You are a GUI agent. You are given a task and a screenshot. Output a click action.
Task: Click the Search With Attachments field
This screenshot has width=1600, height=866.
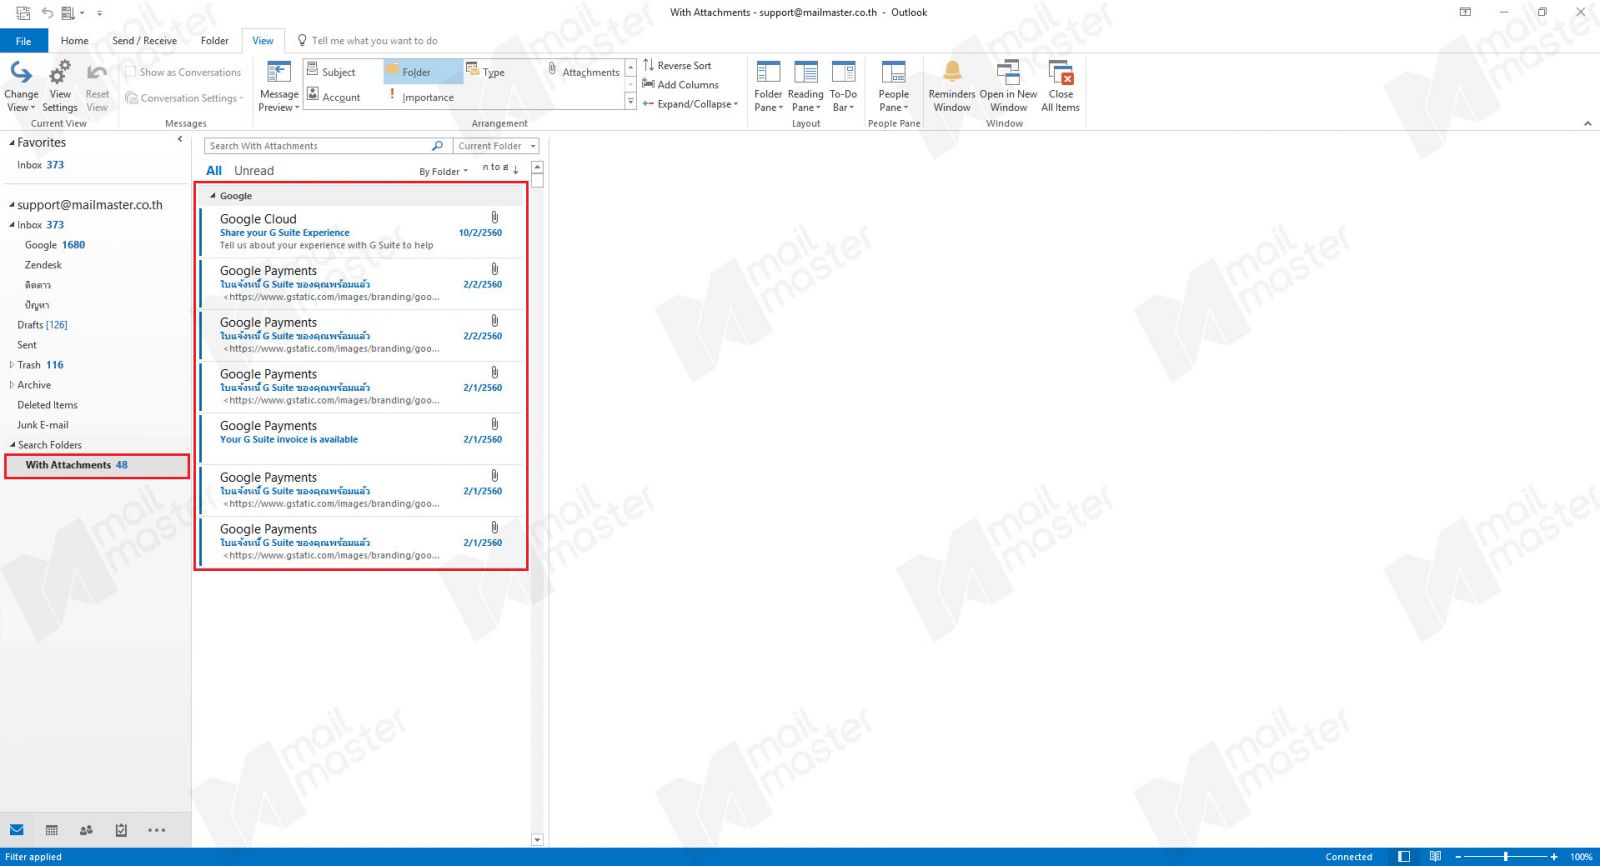point(316,146)
